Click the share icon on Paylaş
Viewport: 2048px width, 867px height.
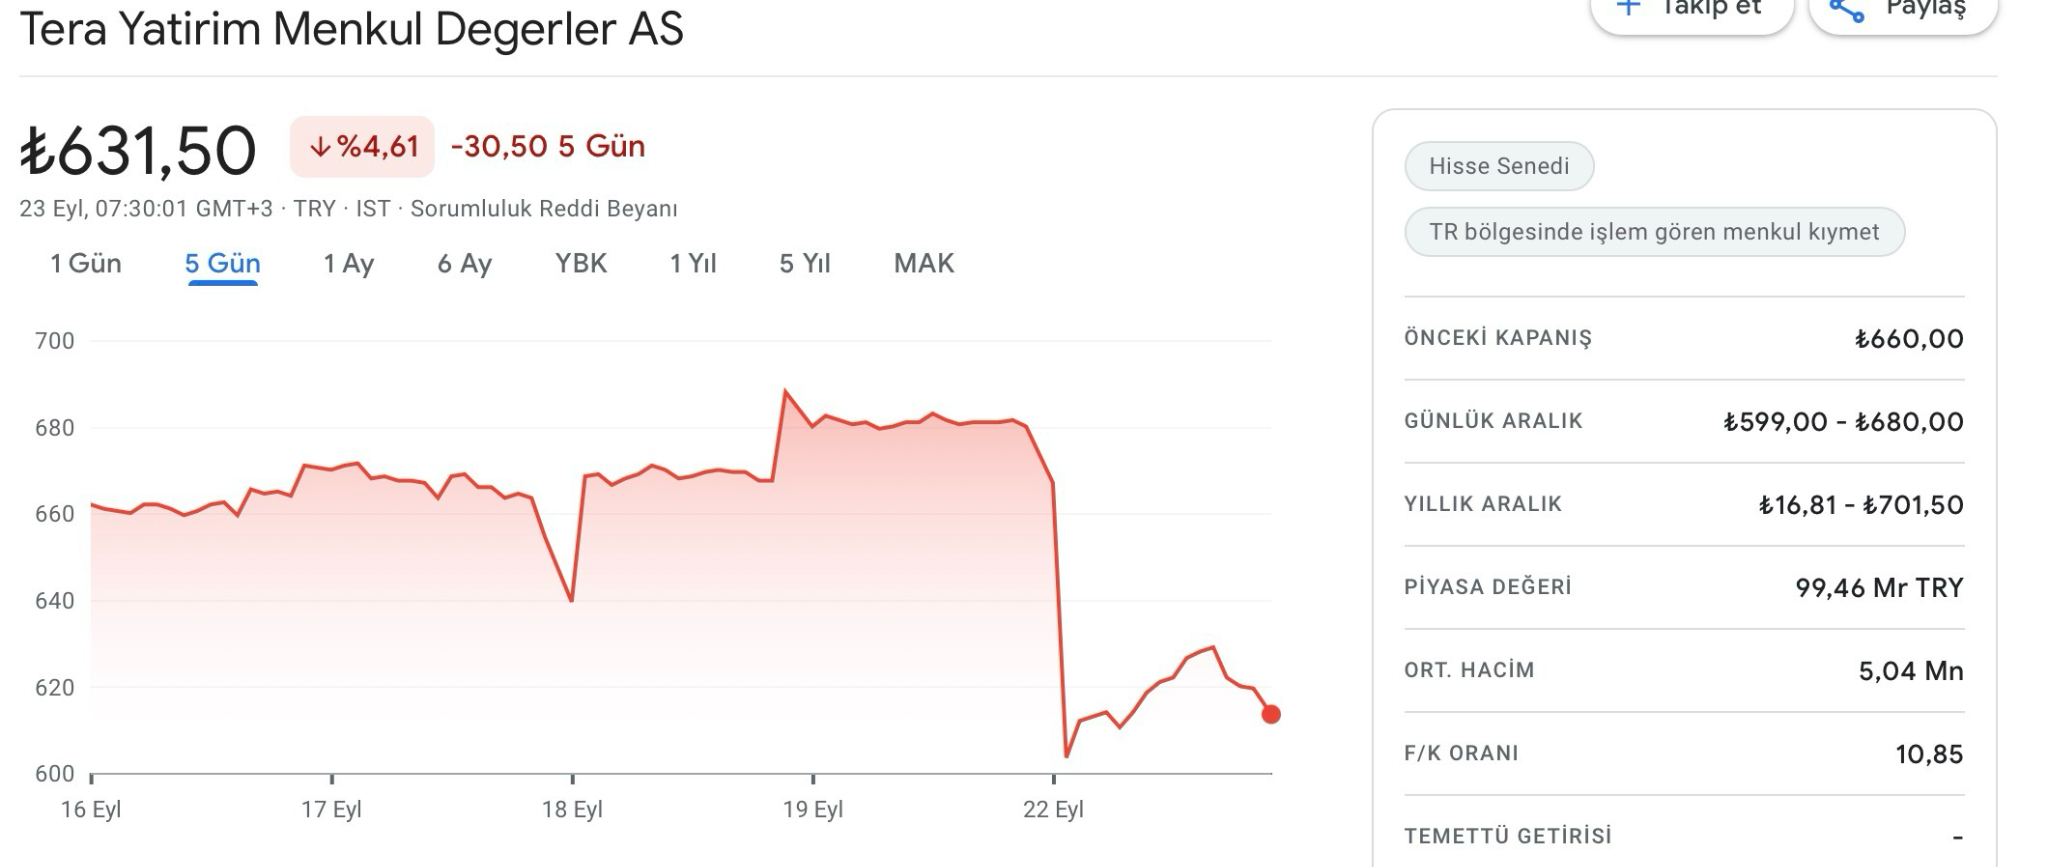(x=1846, y=10)
